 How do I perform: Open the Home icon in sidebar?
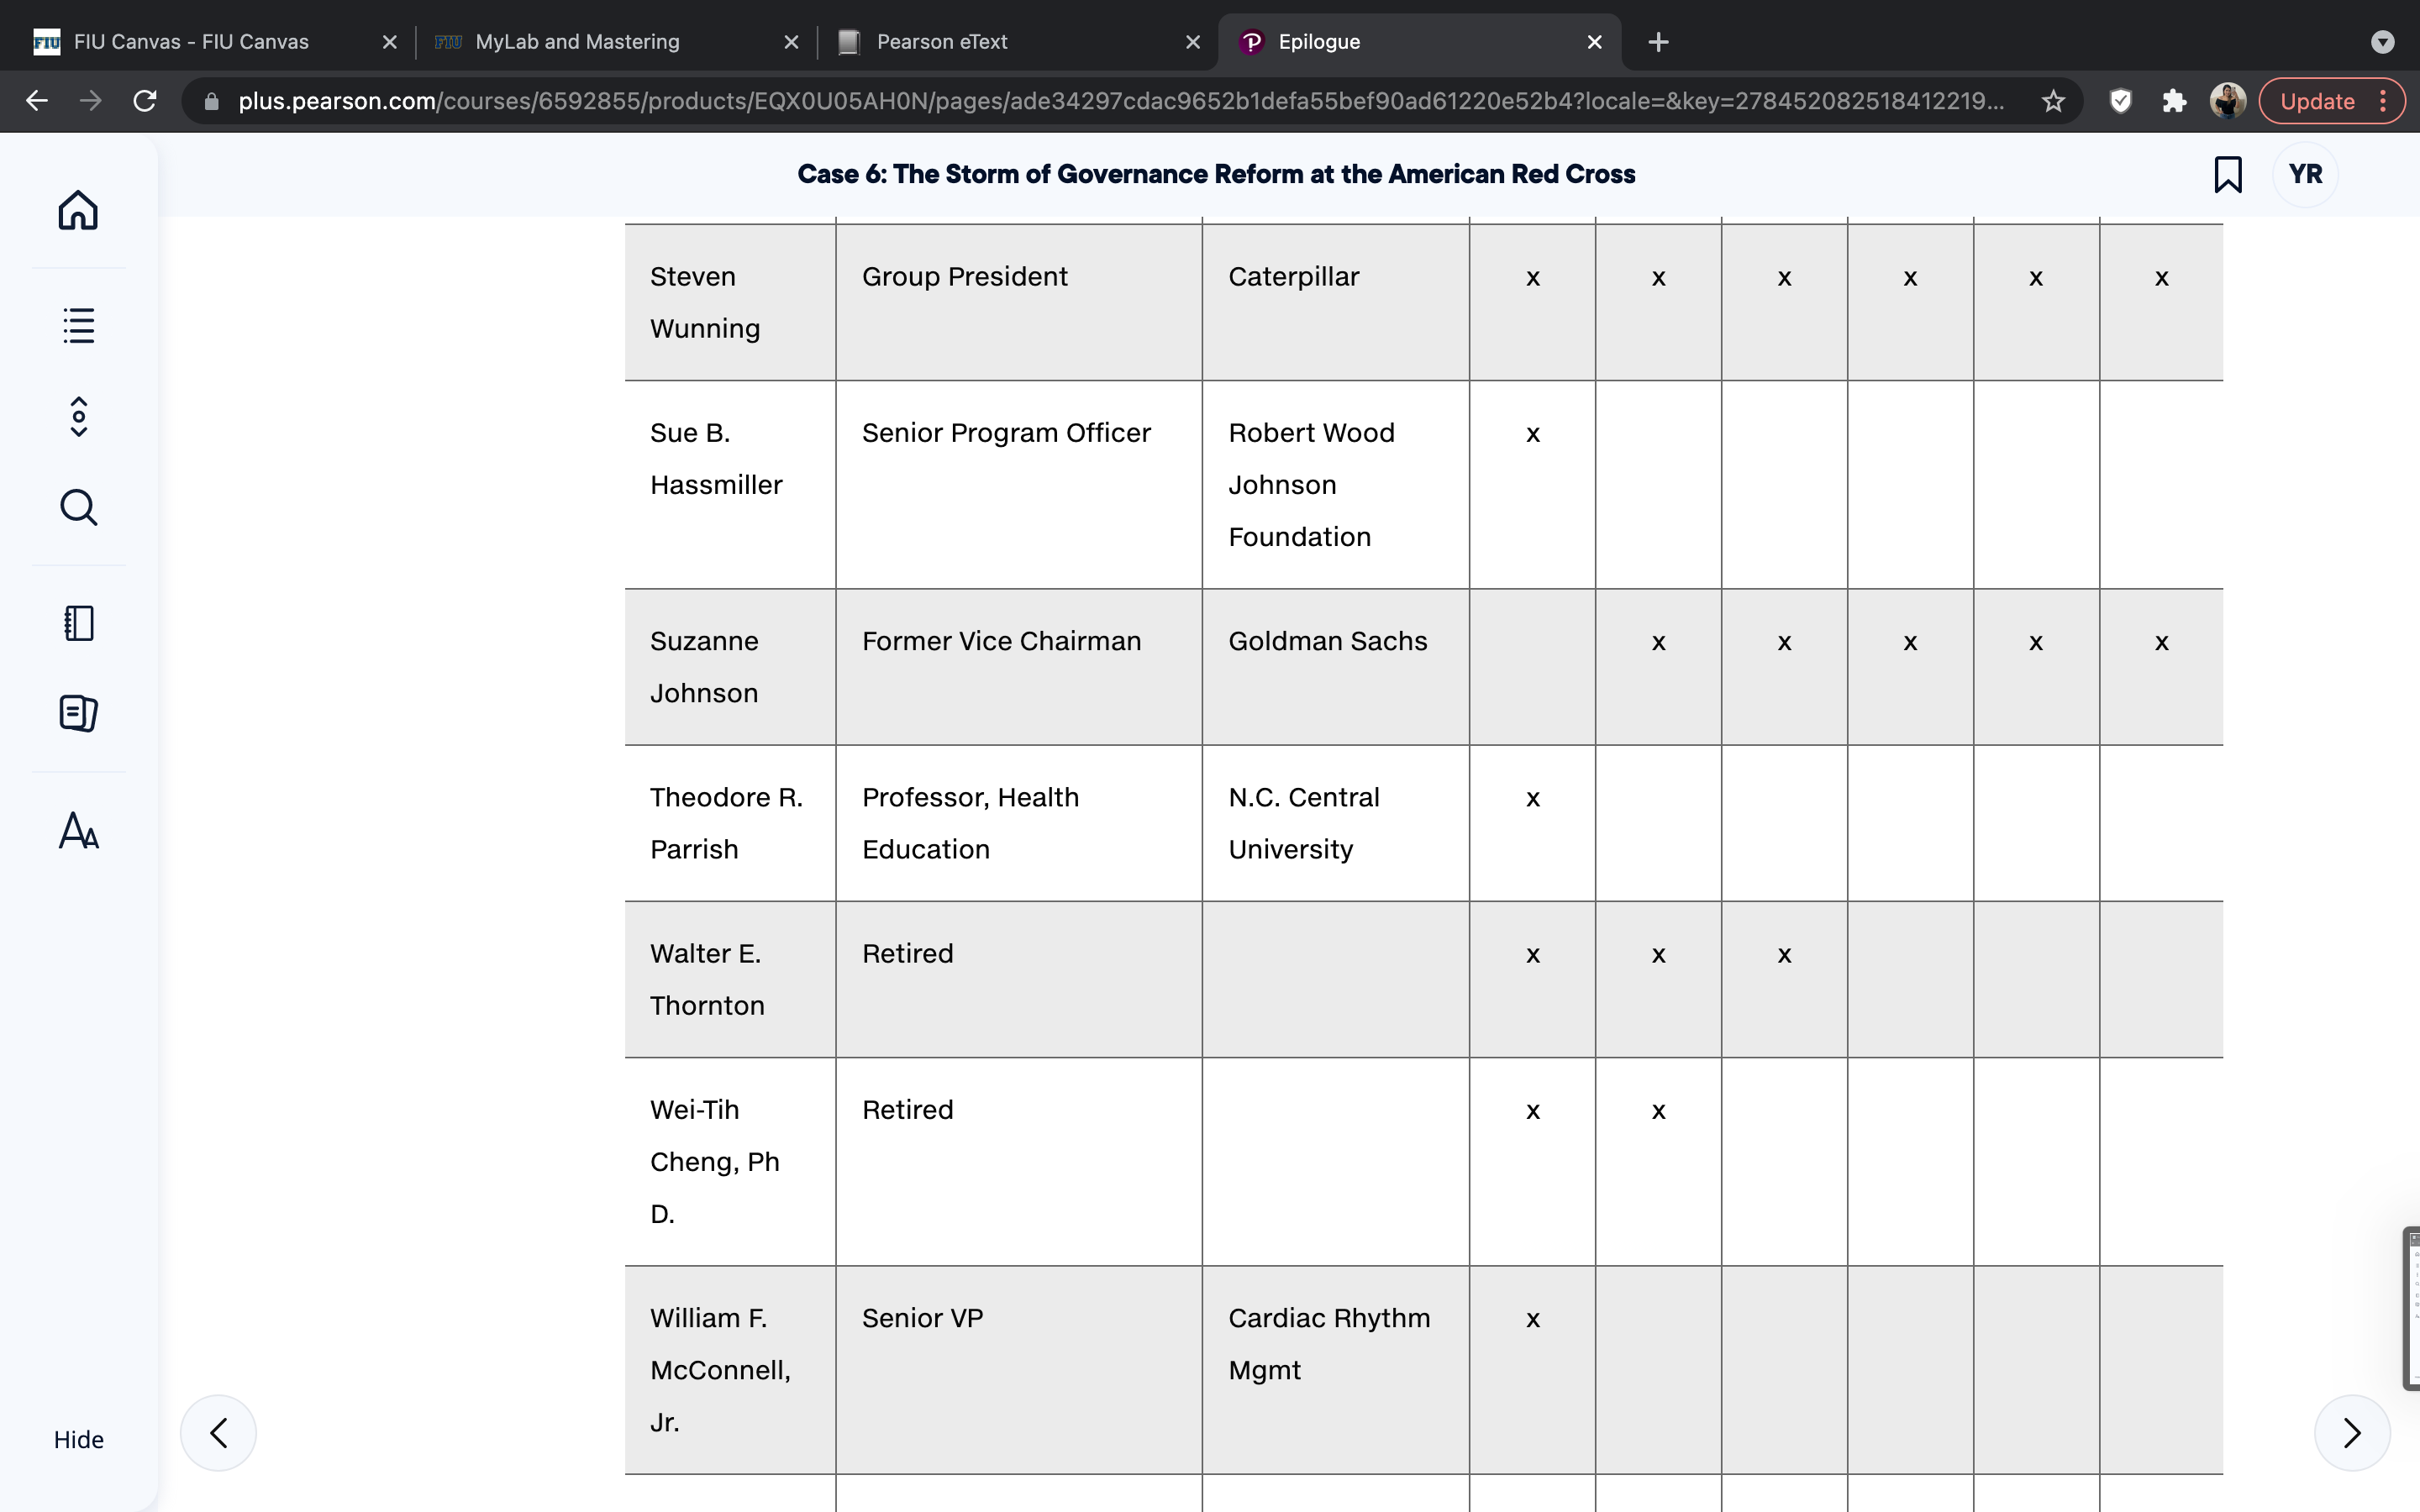[78, 210]
